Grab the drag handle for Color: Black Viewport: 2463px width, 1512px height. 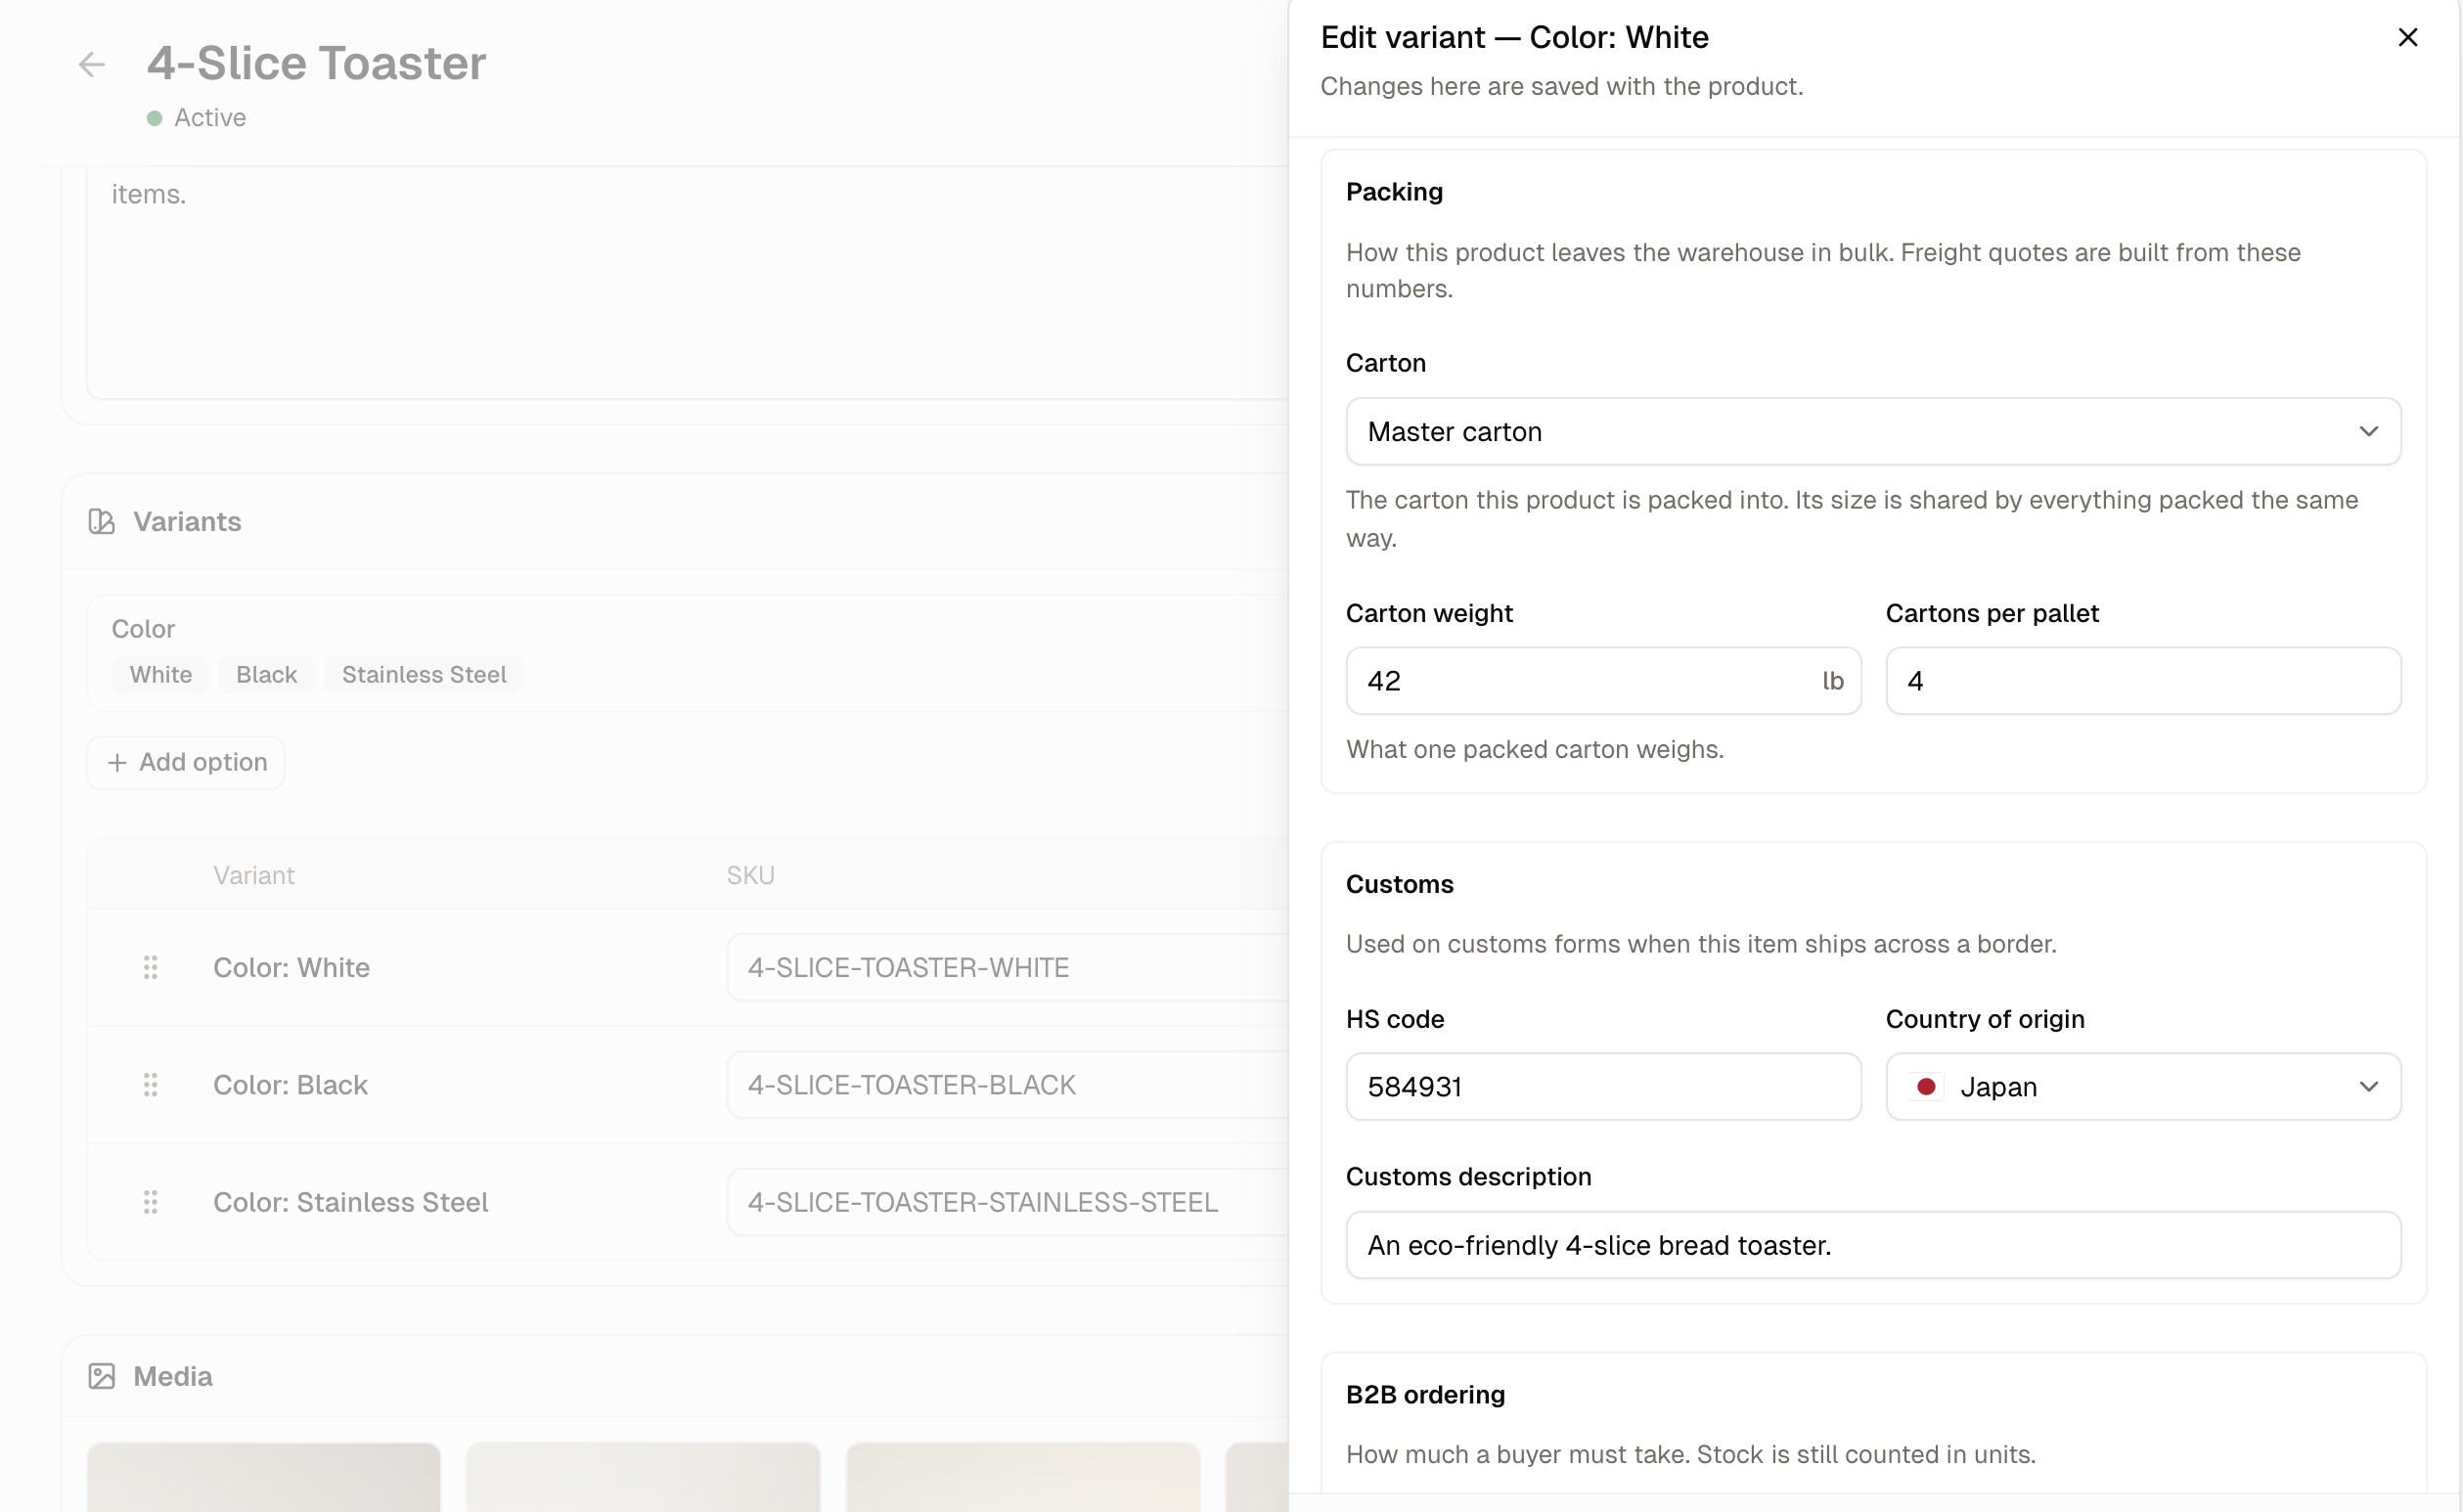[x=151, y=1084]
